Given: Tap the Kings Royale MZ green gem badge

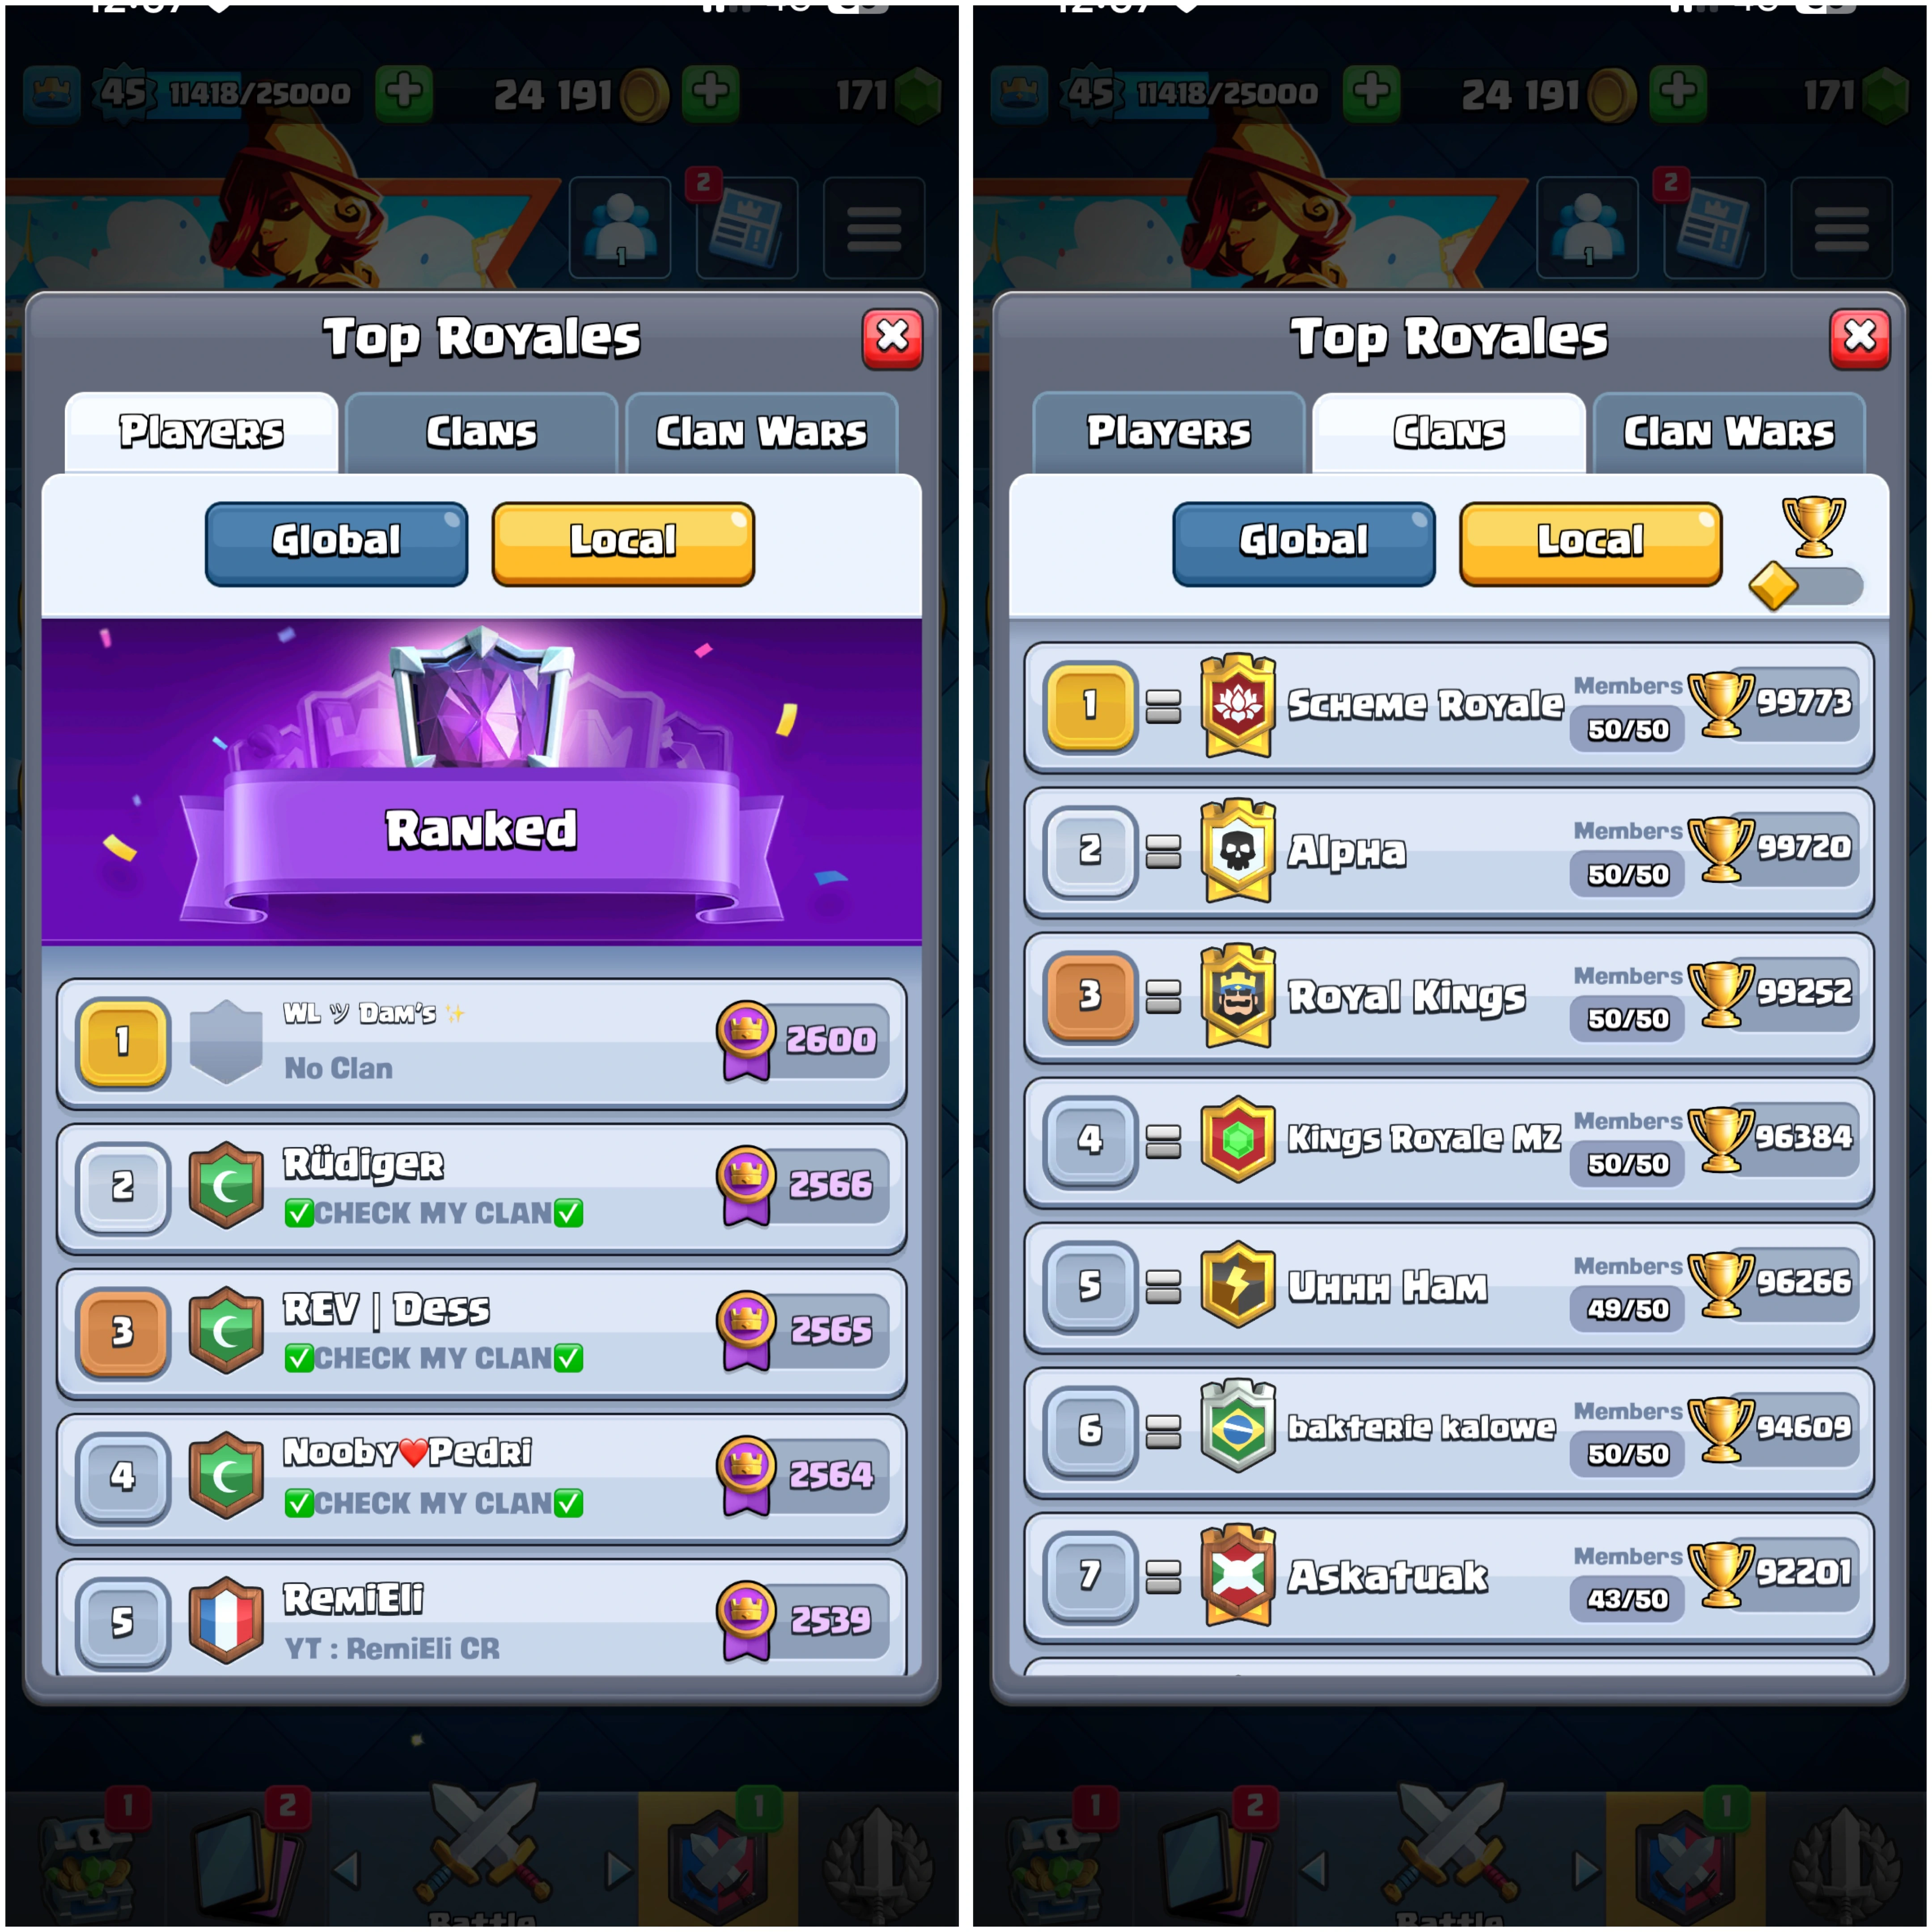Looking at the screenshot, I should click(1238, 1139).
